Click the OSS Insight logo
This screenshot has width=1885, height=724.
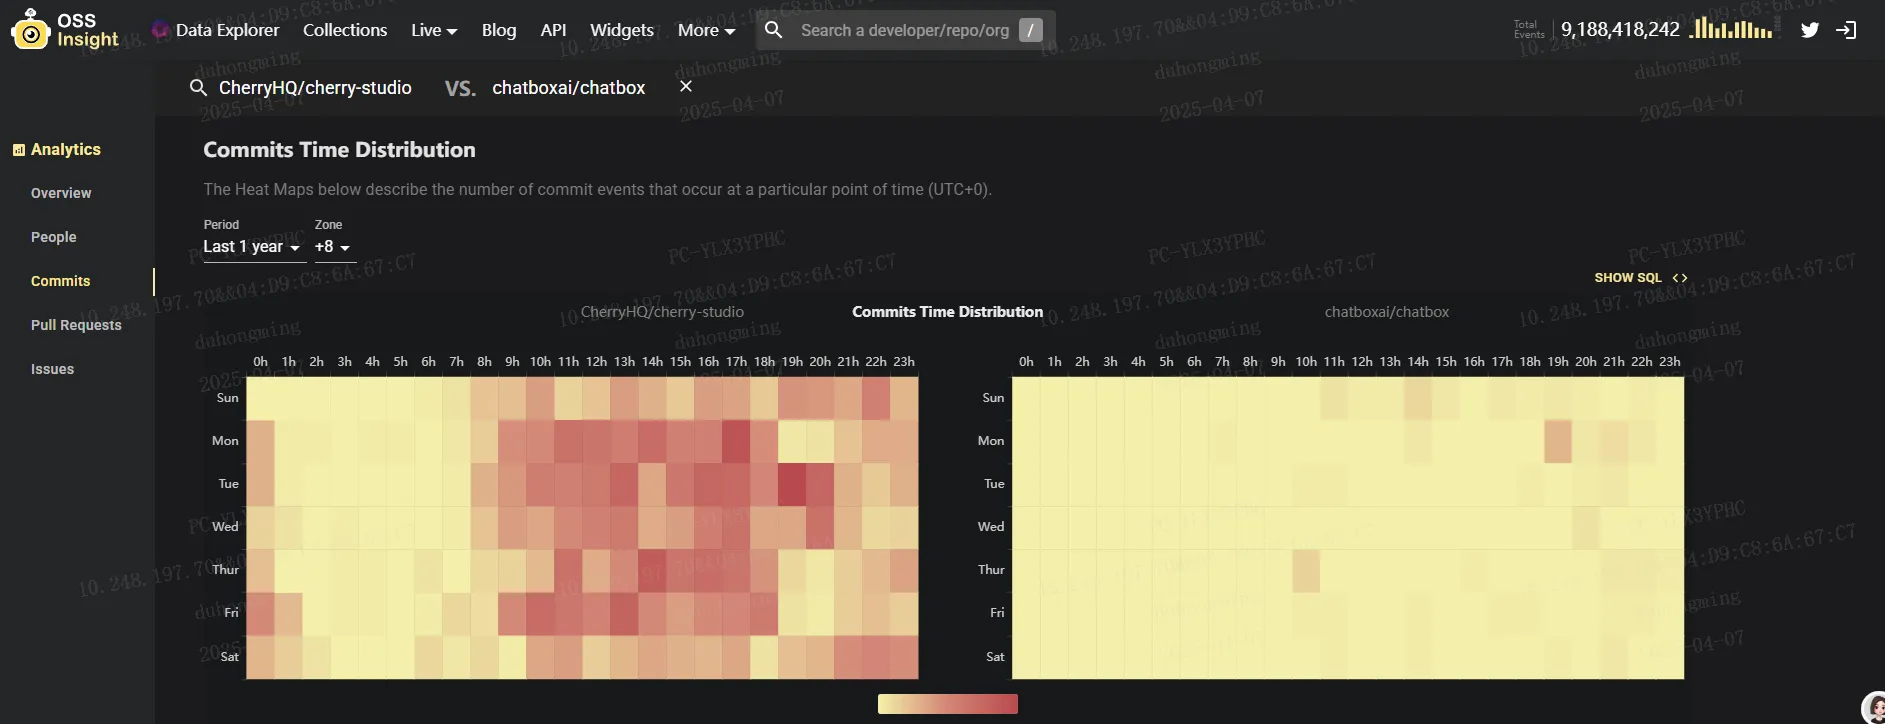tap(65, 30)
